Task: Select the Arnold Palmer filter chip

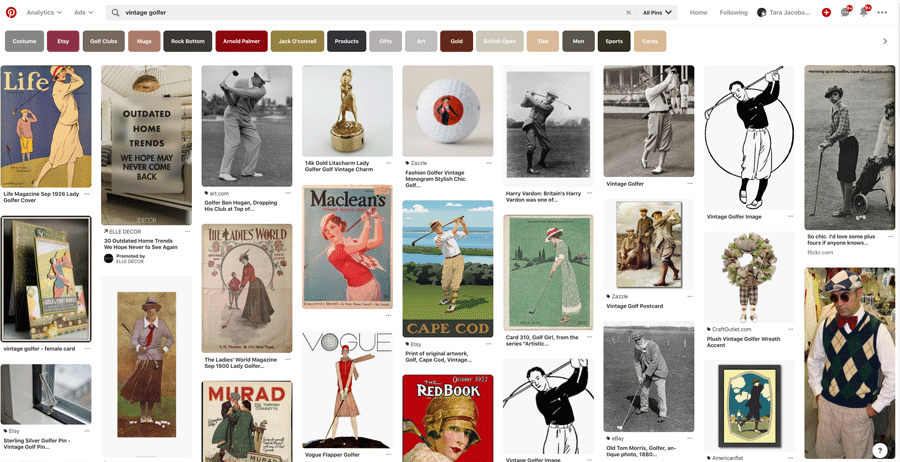Action: 242,41
